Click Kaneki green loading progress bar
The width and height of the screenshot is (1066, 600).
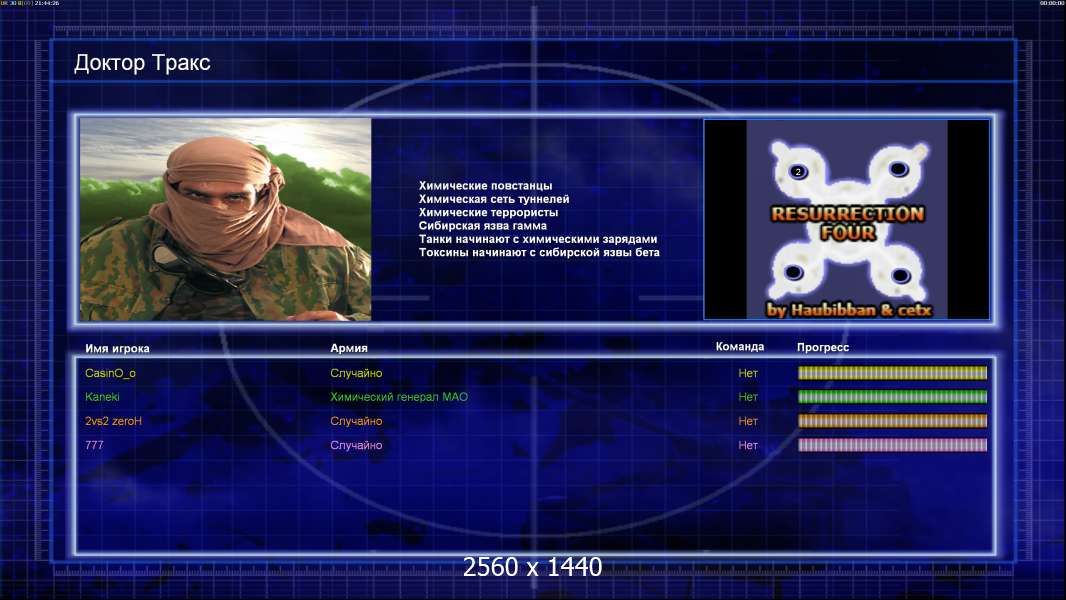pos(892,397)
